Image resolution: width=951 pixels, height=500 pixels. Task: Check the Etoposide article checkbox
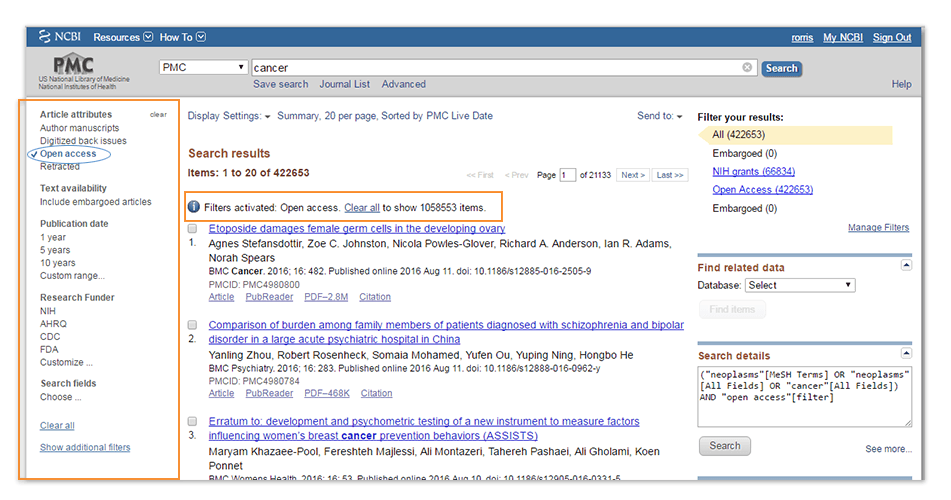(x=194, y=229)
